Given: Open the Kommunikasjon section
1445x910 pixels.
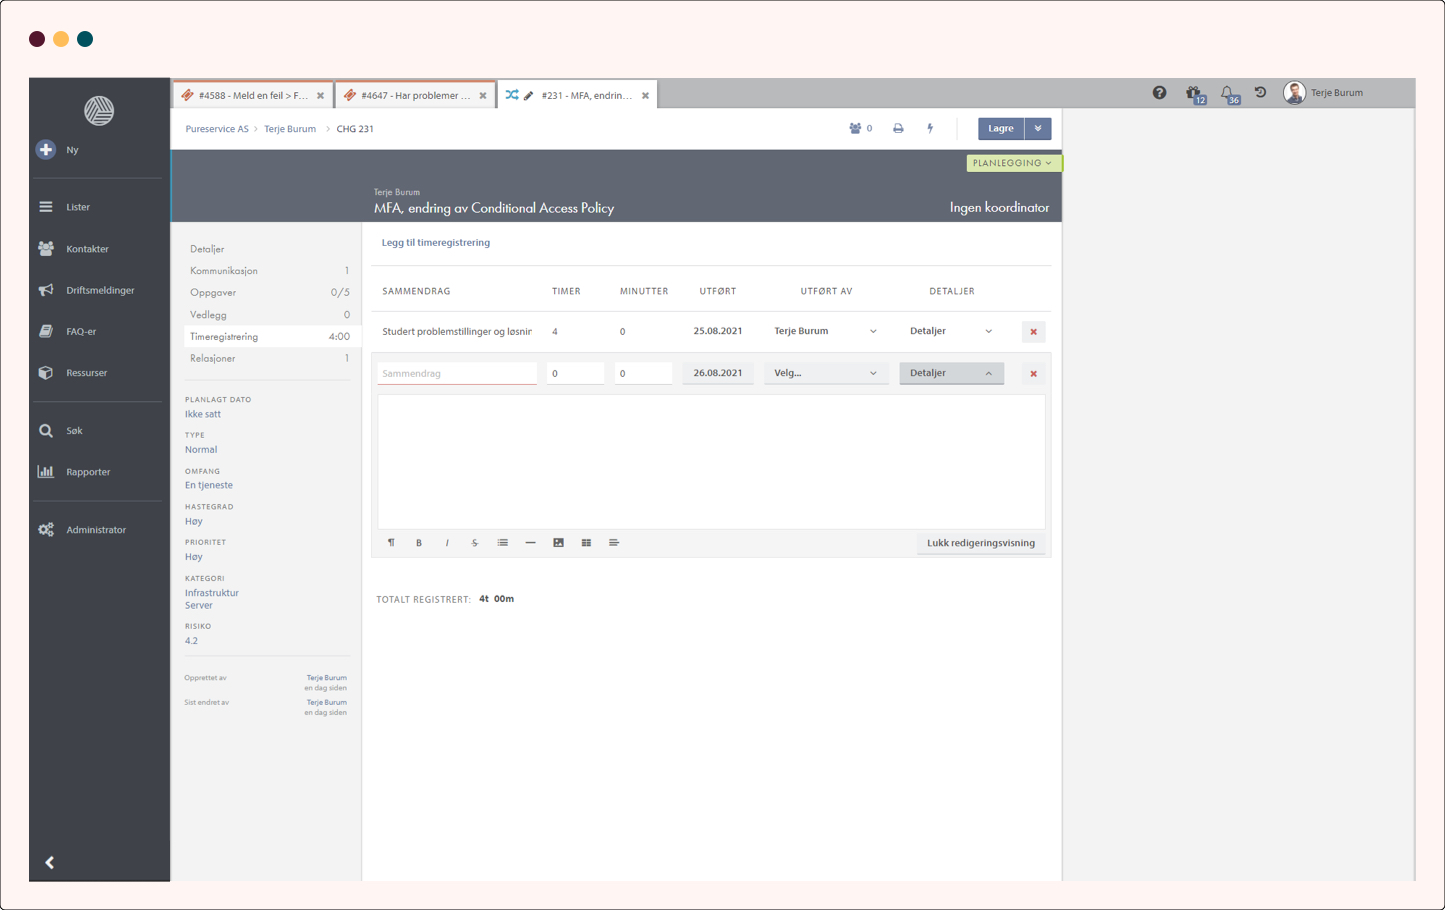Looking at the screenshot, I should click(224, 271).
